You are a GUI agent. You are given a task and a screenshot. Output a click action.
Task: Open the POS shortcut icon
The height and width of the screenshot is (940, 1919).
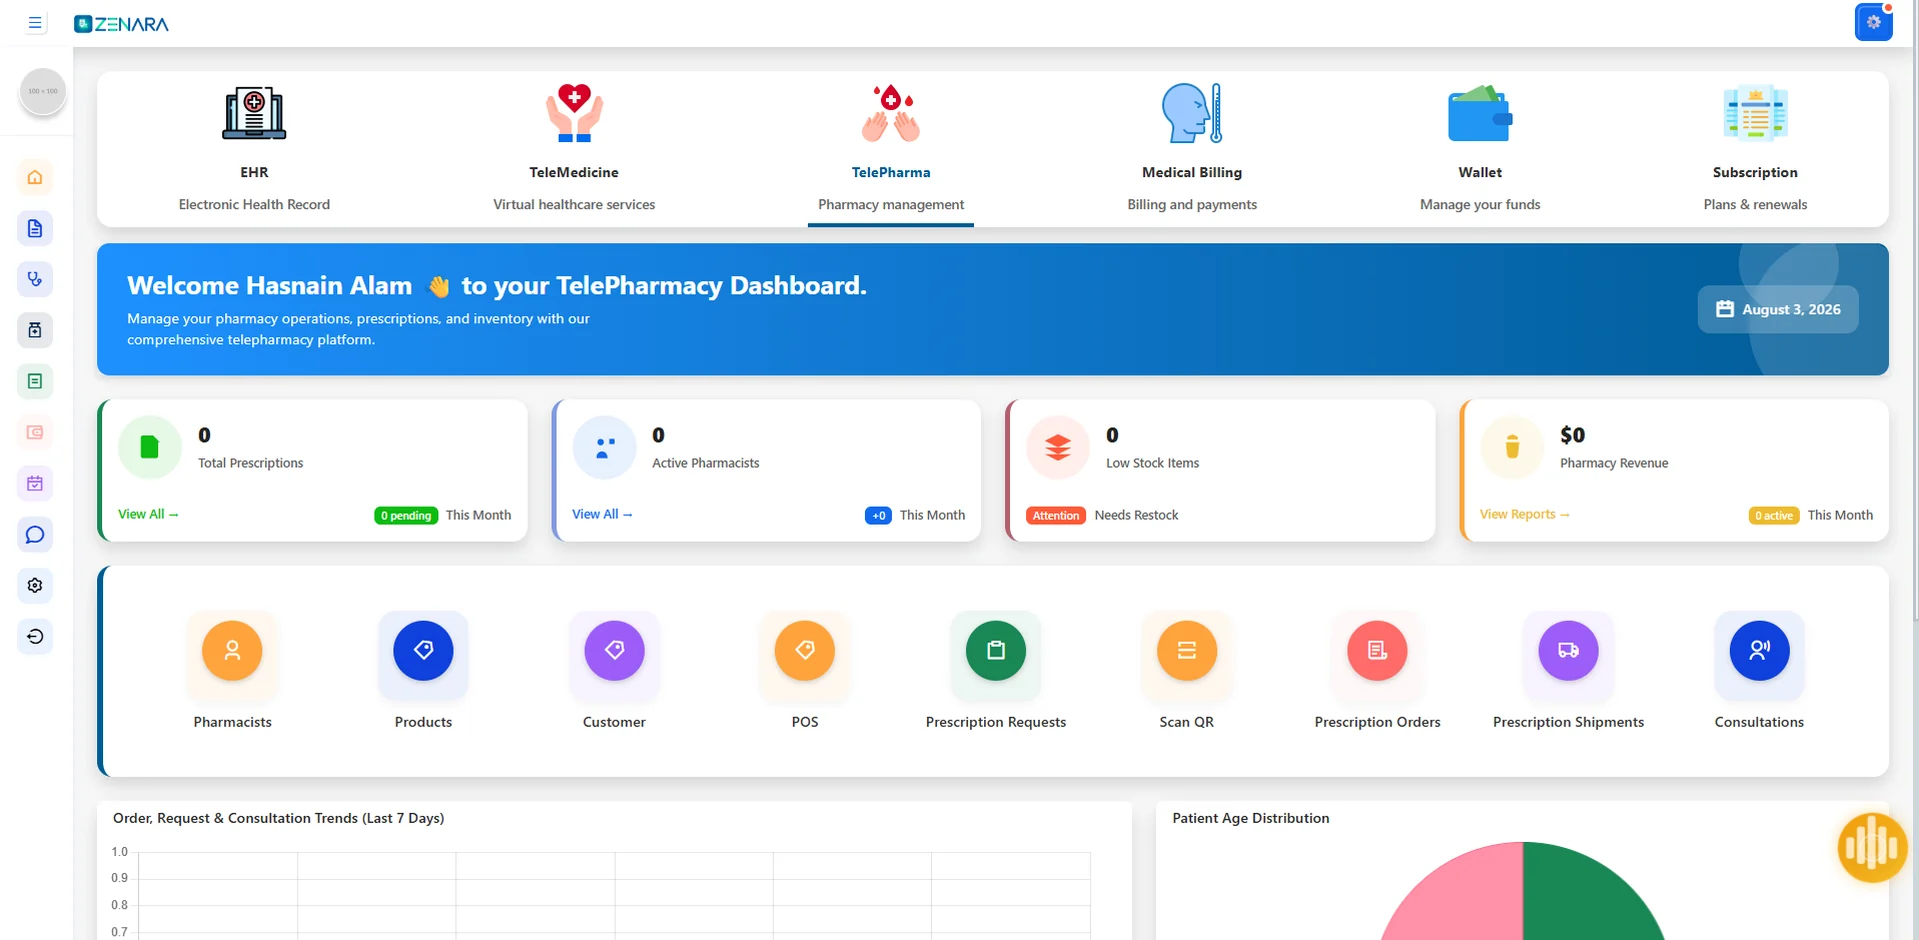click(805, 651)
